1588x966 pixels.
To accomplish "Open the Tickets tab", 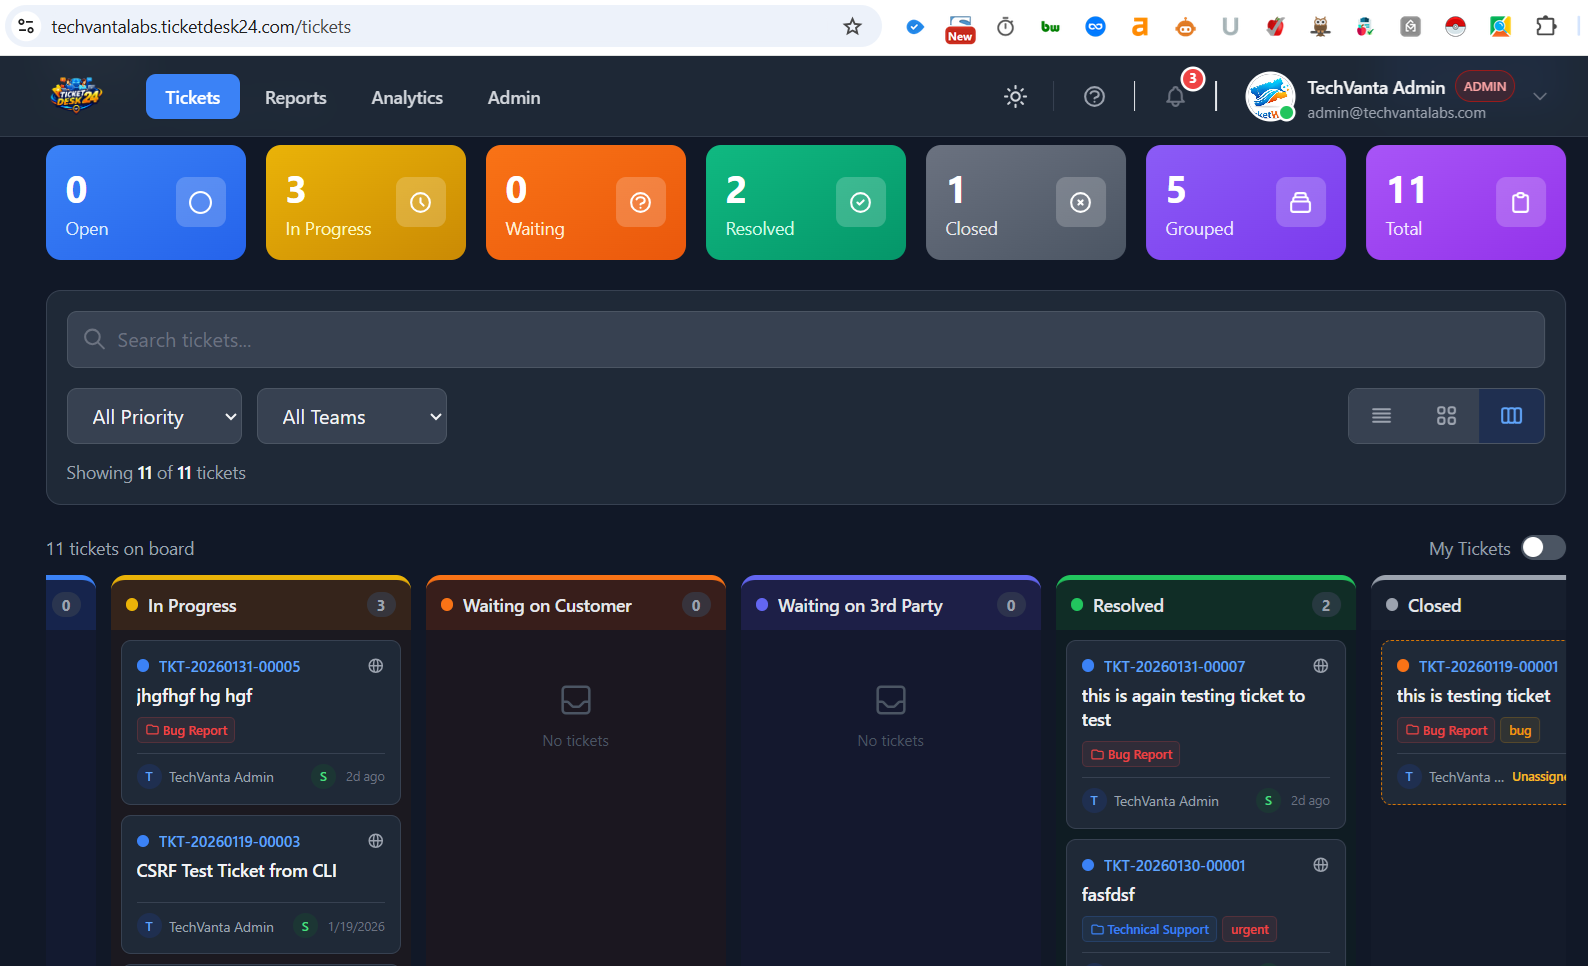I will pos(192,97).
